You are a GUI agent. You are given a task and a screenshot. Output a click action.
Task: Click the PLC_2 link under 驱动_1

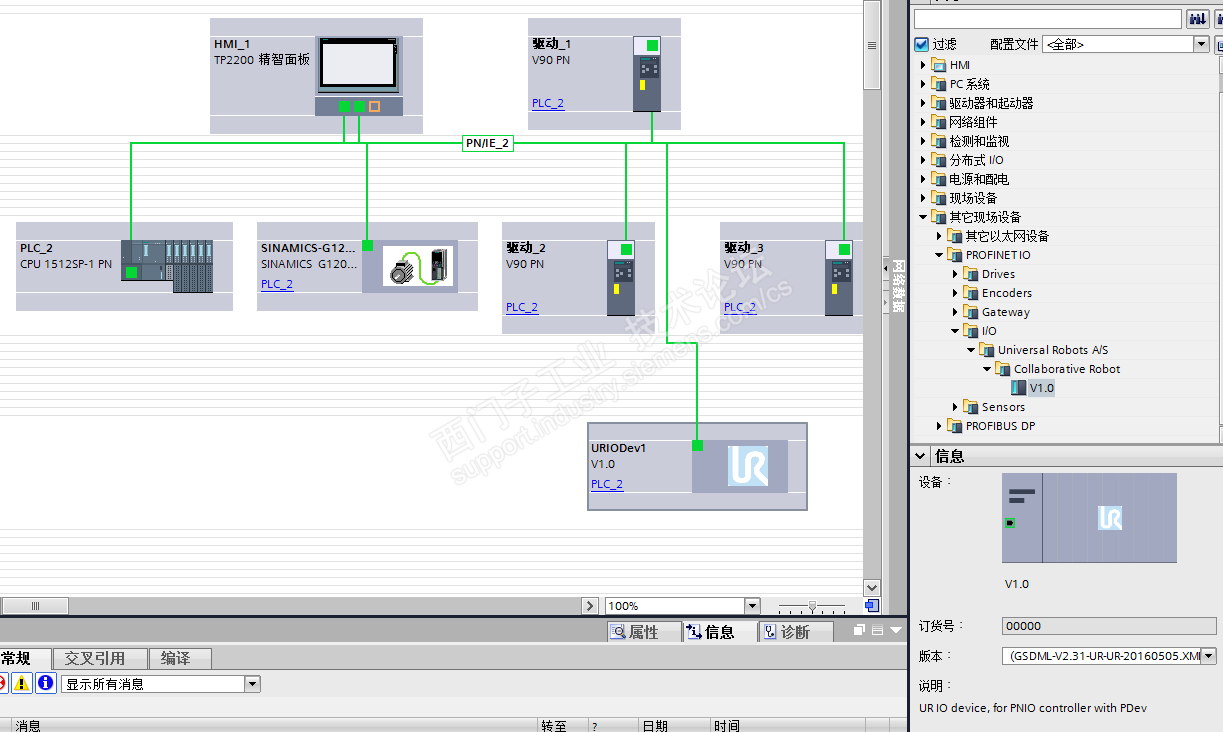(x=548, y=104)
